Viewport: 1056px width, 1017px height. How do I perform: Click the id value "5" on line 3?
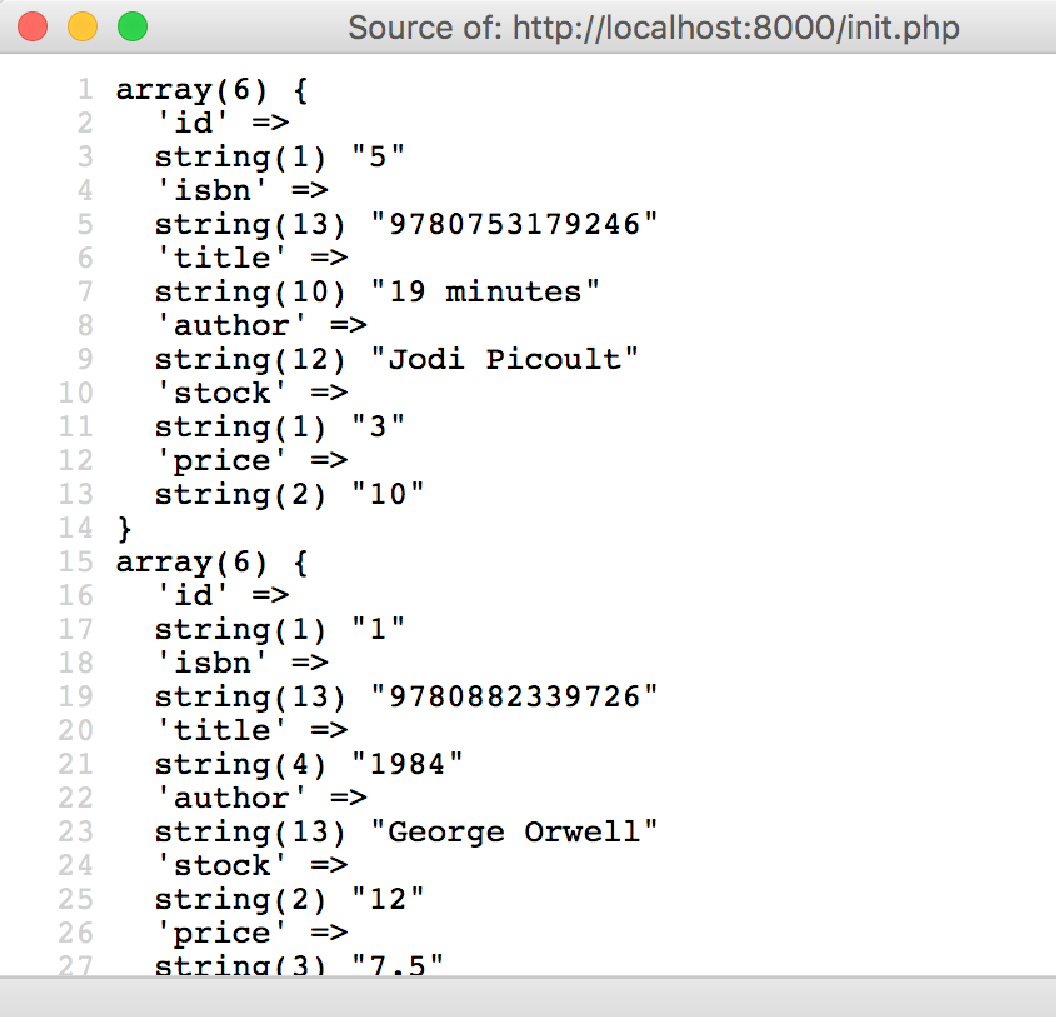[x=378, y=157]
